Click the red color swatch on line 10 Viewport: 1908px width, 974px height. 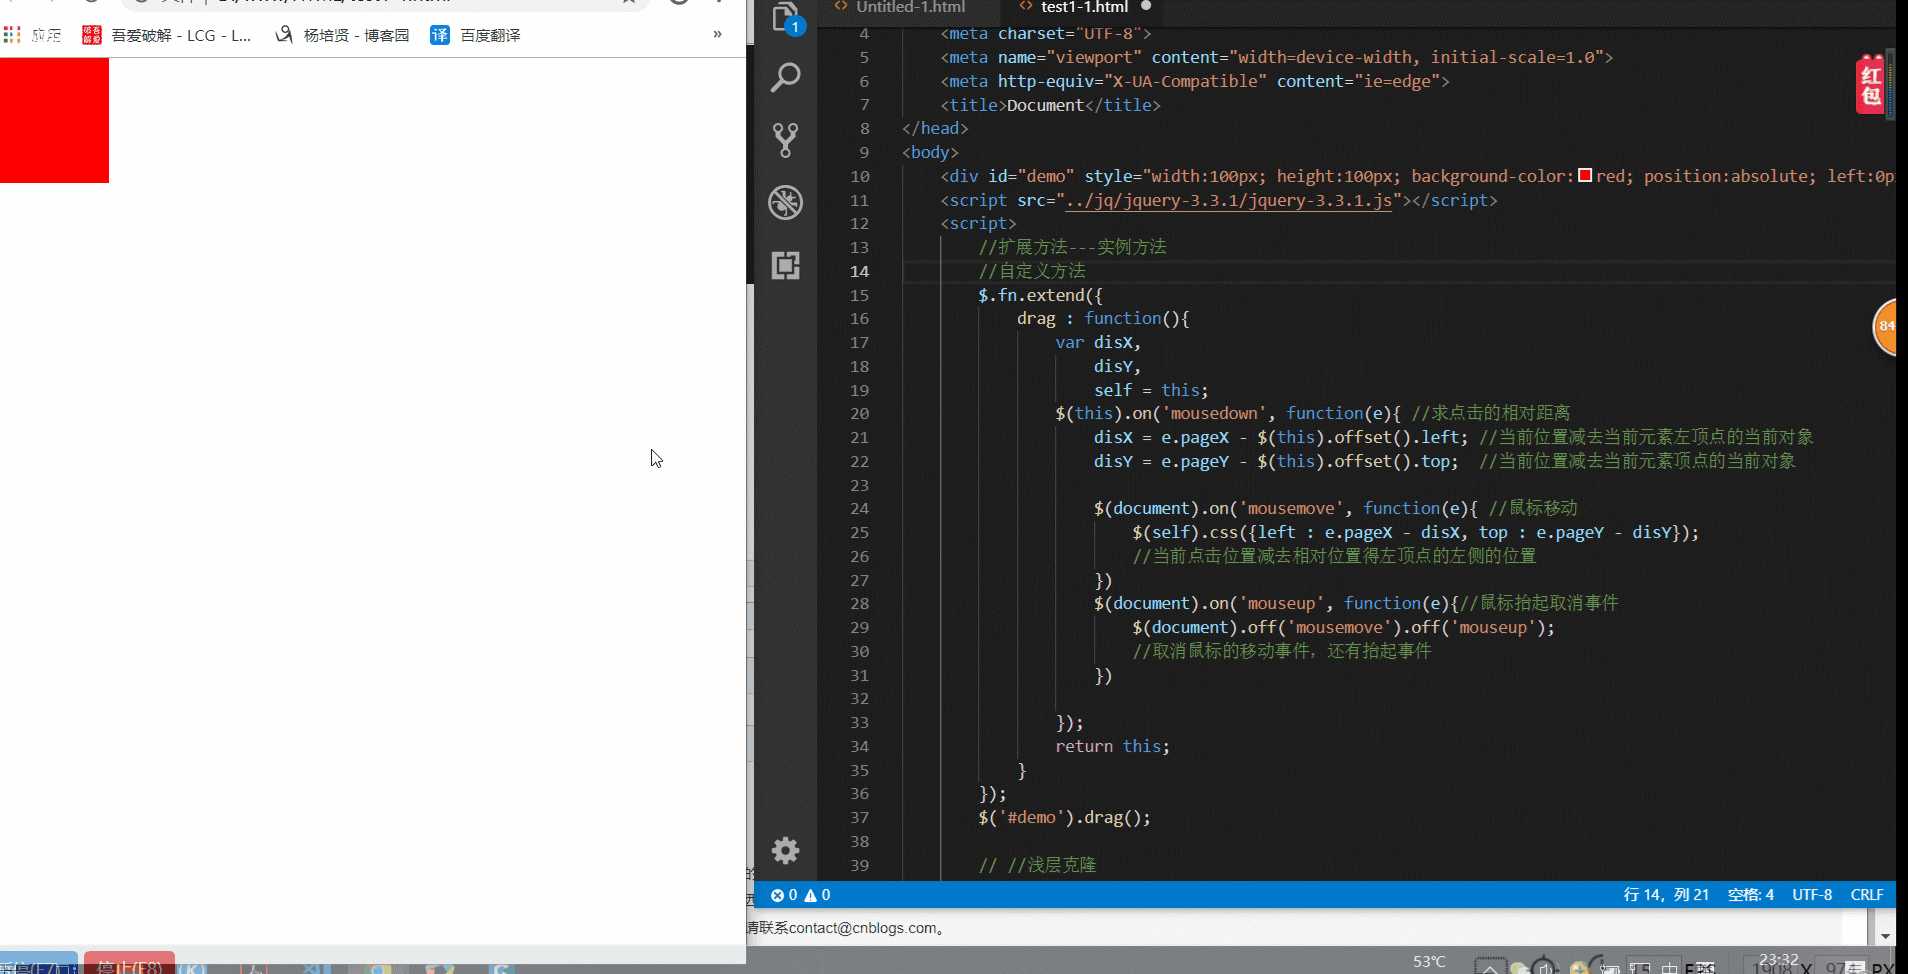click(x=1585, y=176)
